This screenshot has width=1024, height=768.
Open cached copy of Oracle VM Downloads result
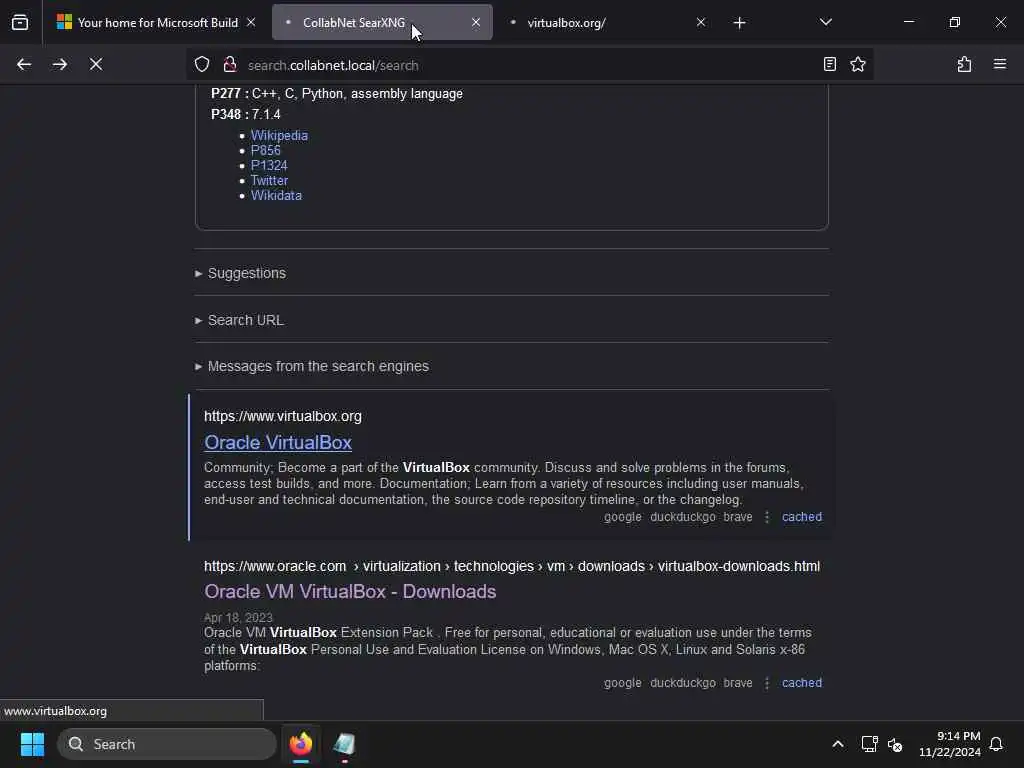point(802,683)
